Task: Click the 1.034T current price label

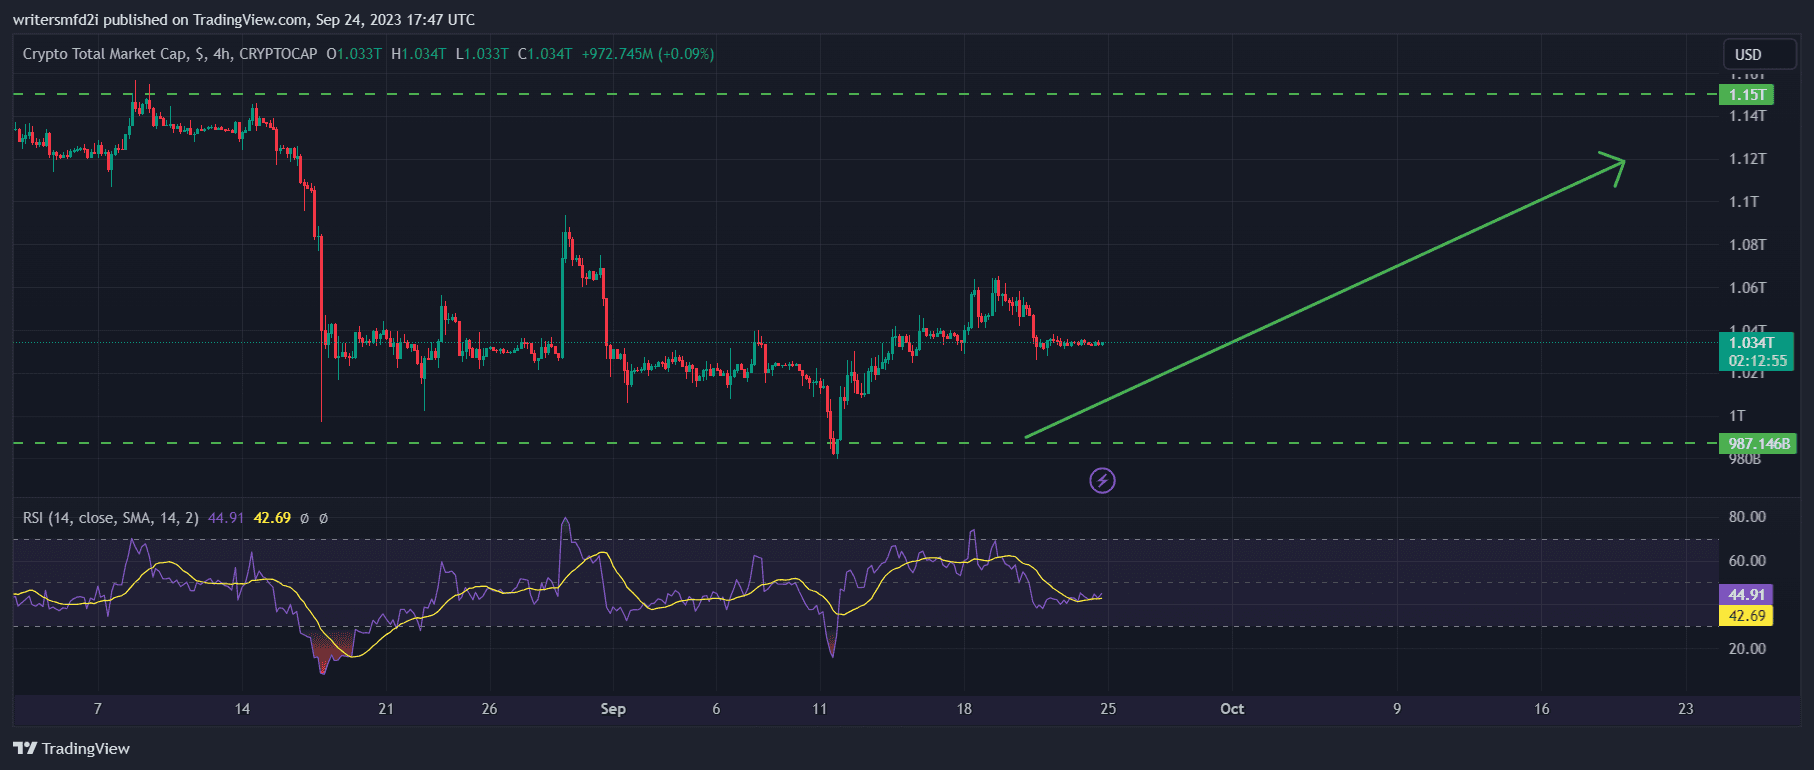Action: point(1756,343)
